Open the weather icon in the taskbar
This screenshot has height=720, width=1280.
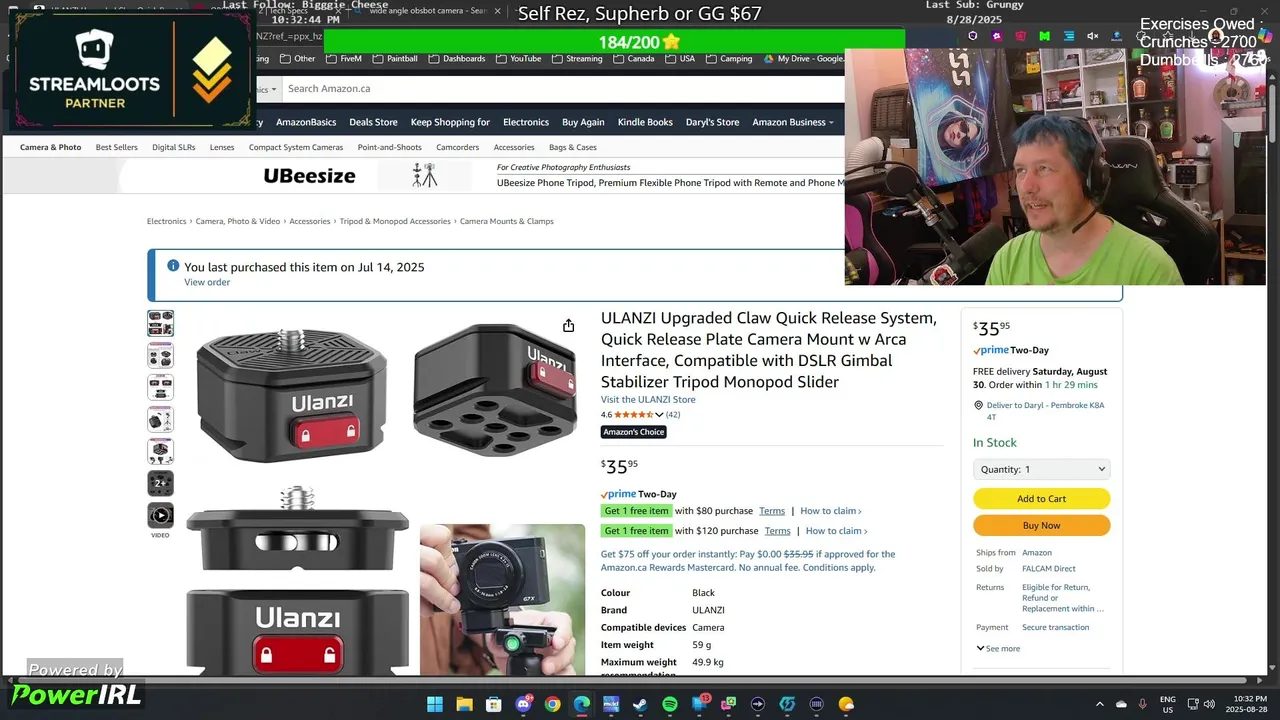(846, 704)
